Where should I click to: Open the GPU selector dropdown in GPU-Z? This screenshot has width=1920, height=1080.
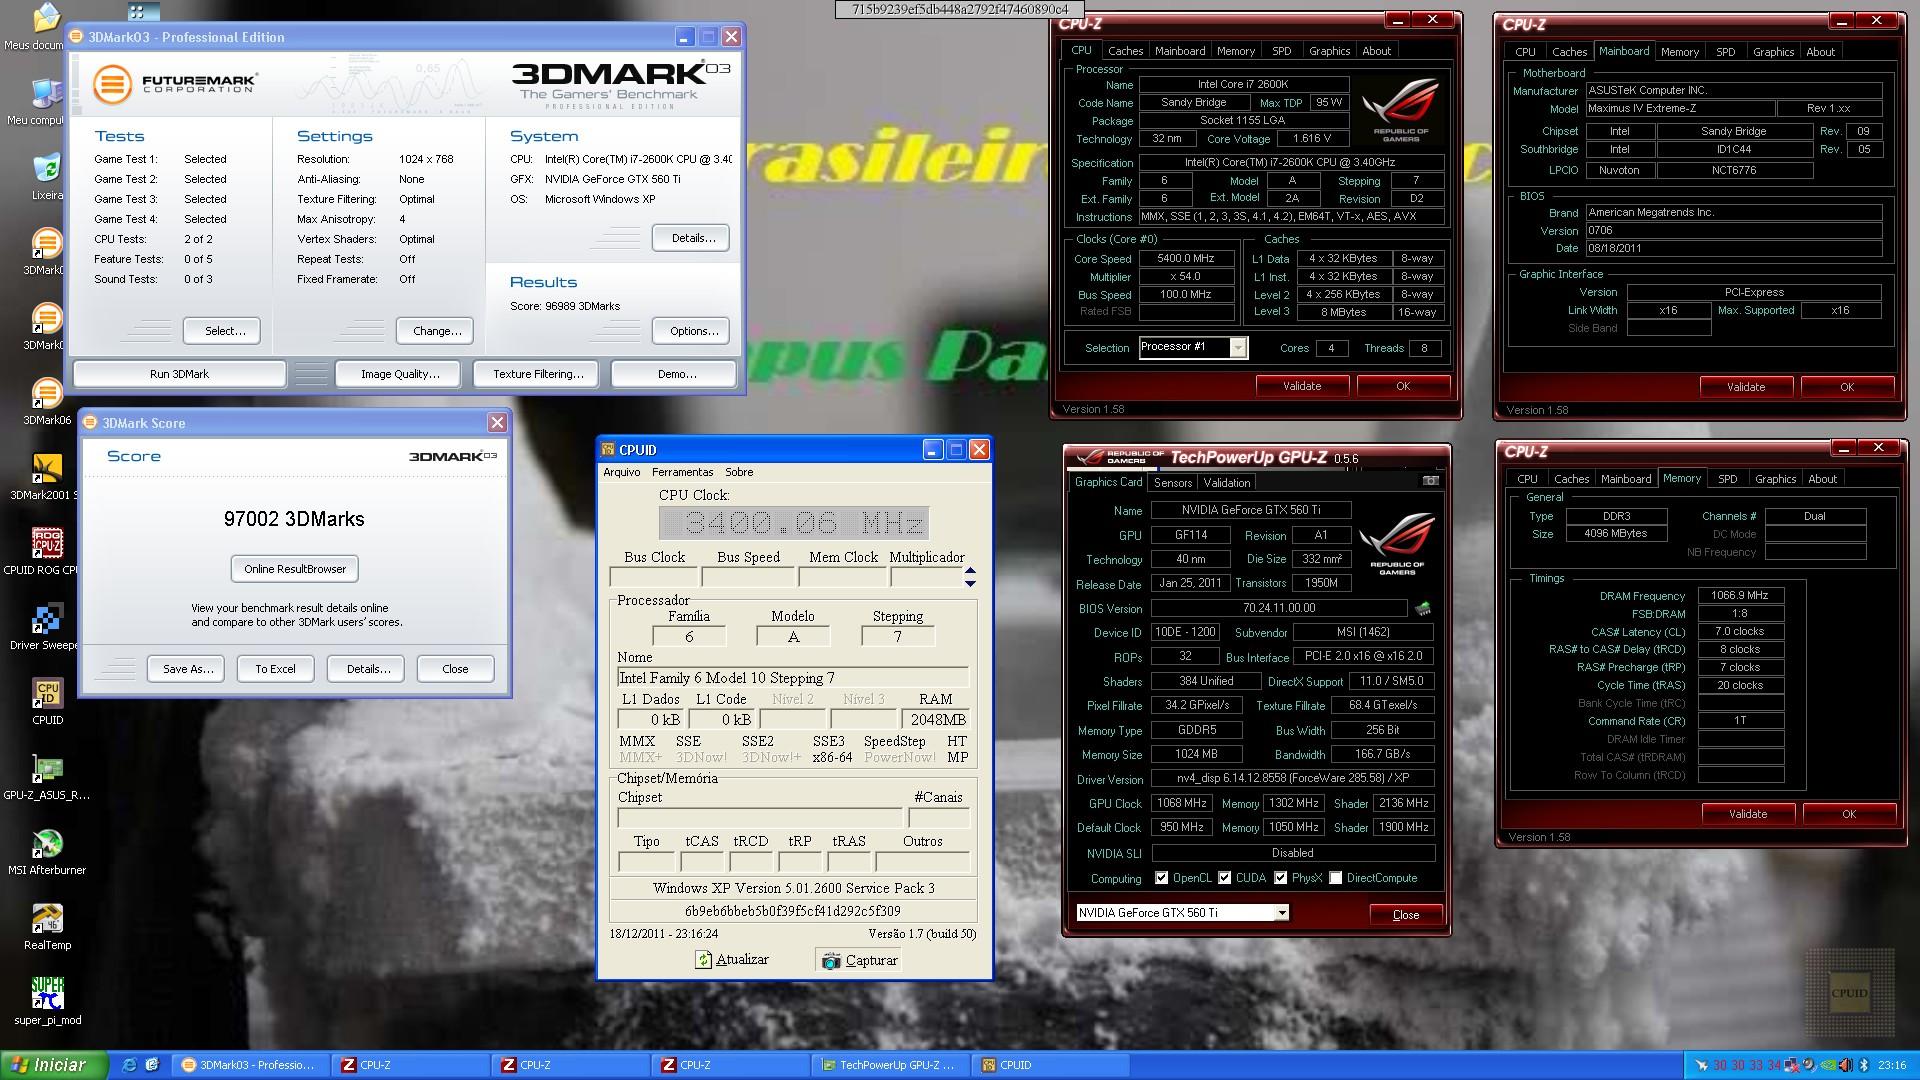pyautogui.click(x=1281, y=913)
